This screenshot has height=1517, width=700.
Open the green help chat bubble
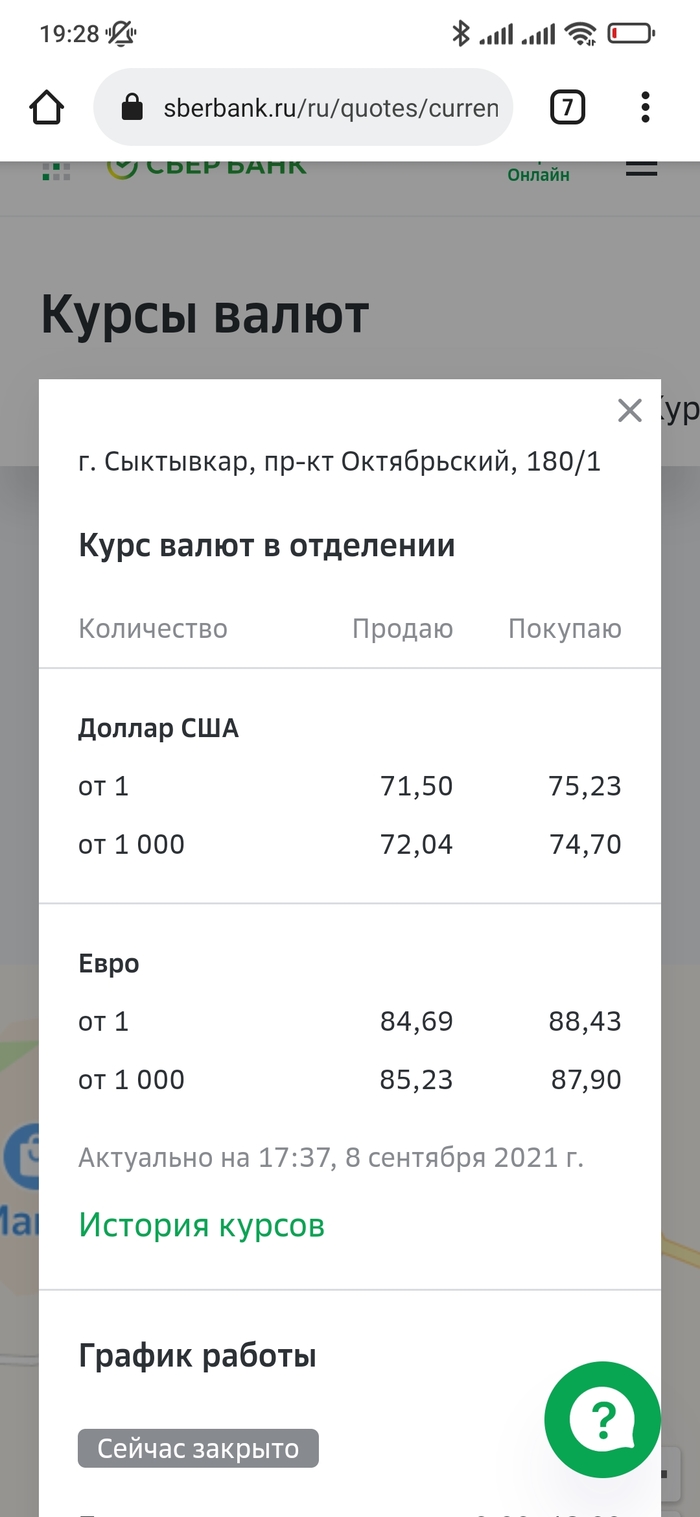(x=602, y=1419)
